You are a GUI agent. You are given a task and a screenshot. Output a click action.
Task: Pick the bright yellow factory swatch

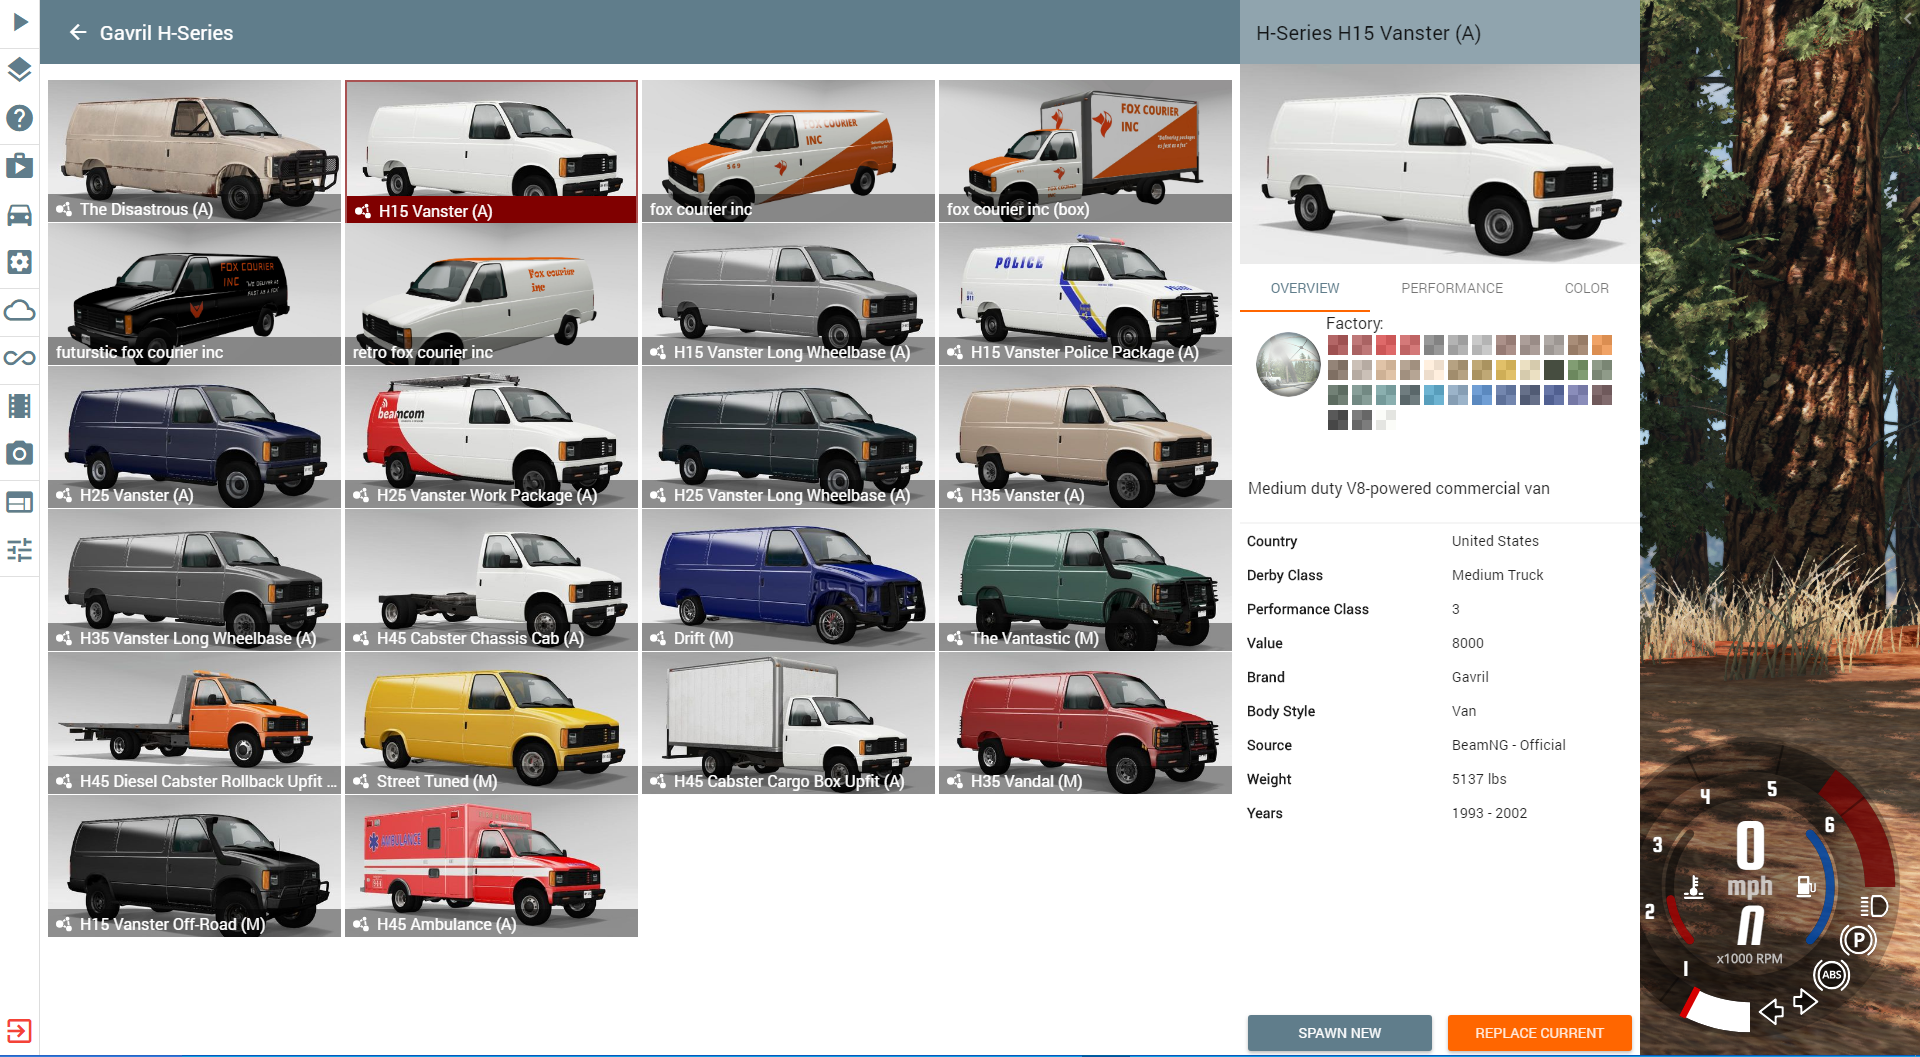point(1506,370)
